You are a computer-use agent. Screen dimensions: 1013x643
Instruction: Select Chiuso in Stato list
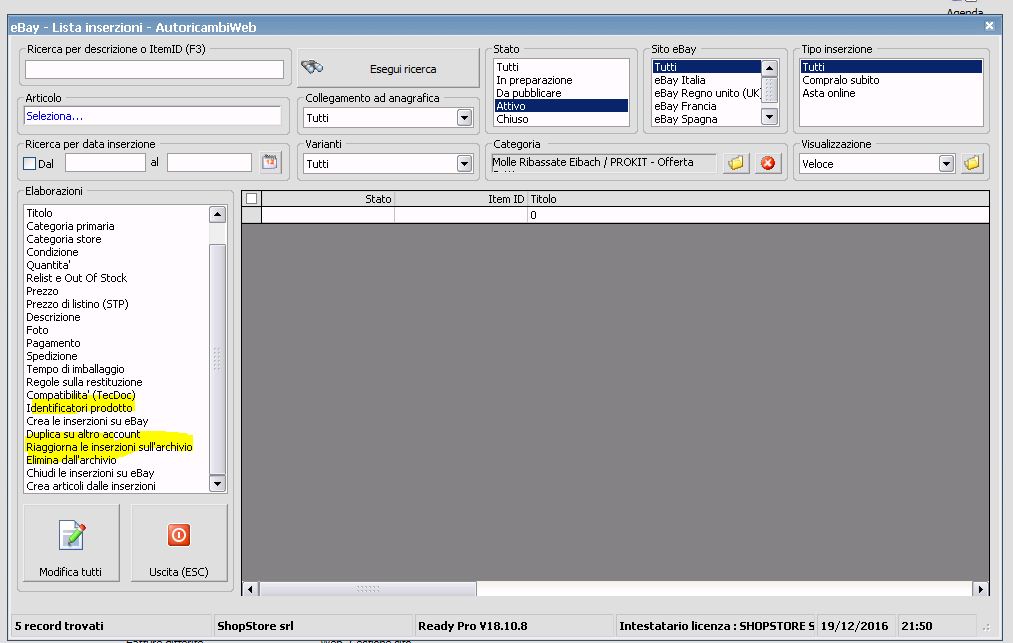click(561, 119)
